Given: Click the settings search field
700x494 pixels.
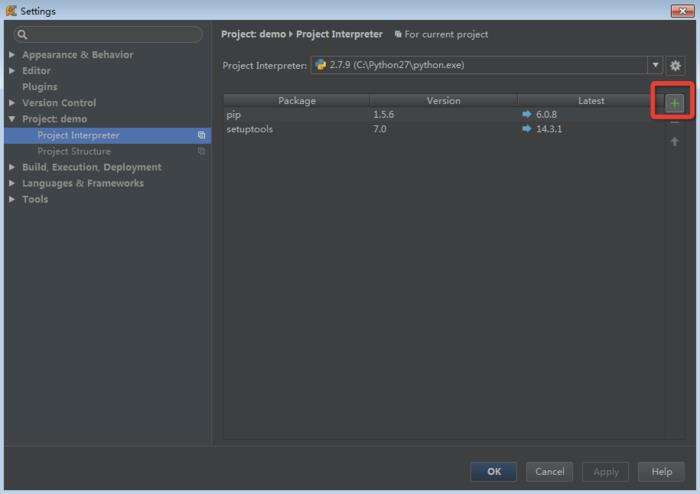Looking at the screenshot, I should pos(108,34).
